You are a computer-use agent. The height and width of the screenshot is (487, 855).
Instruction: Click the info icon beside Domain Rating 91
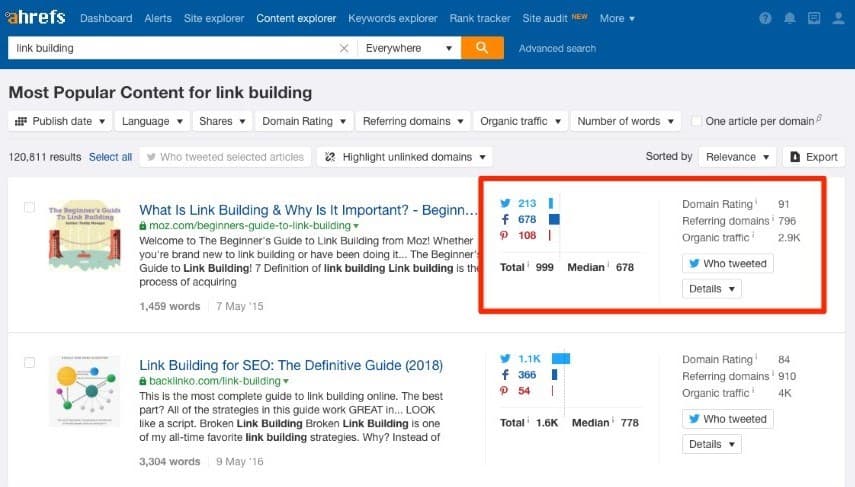point(756,202)
